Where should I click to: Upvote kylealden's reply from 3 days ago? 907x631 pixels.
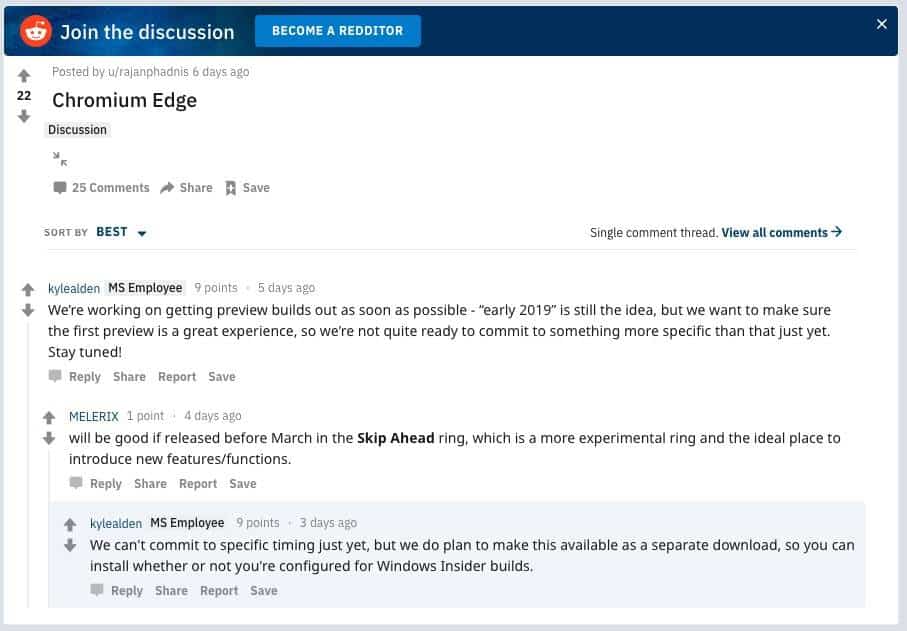click(70, 525)
